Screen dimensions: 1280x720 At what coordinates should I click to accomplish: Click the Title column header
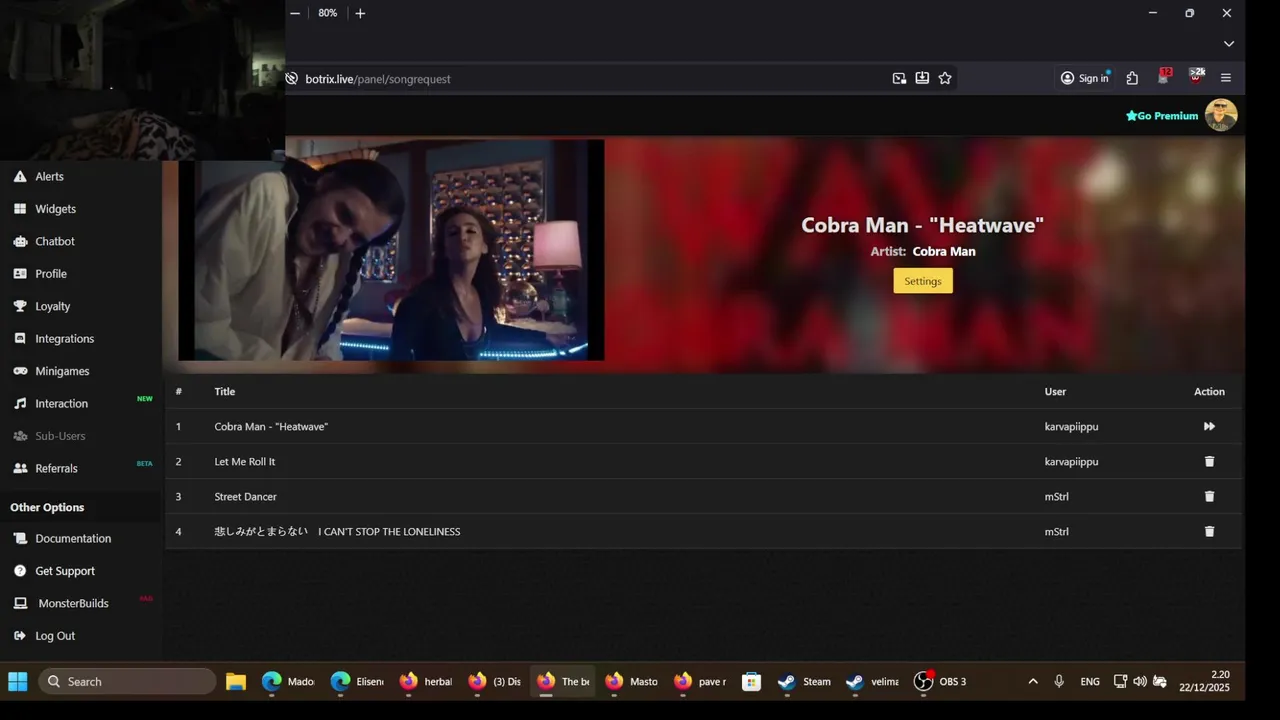click(x=225, y=391)
